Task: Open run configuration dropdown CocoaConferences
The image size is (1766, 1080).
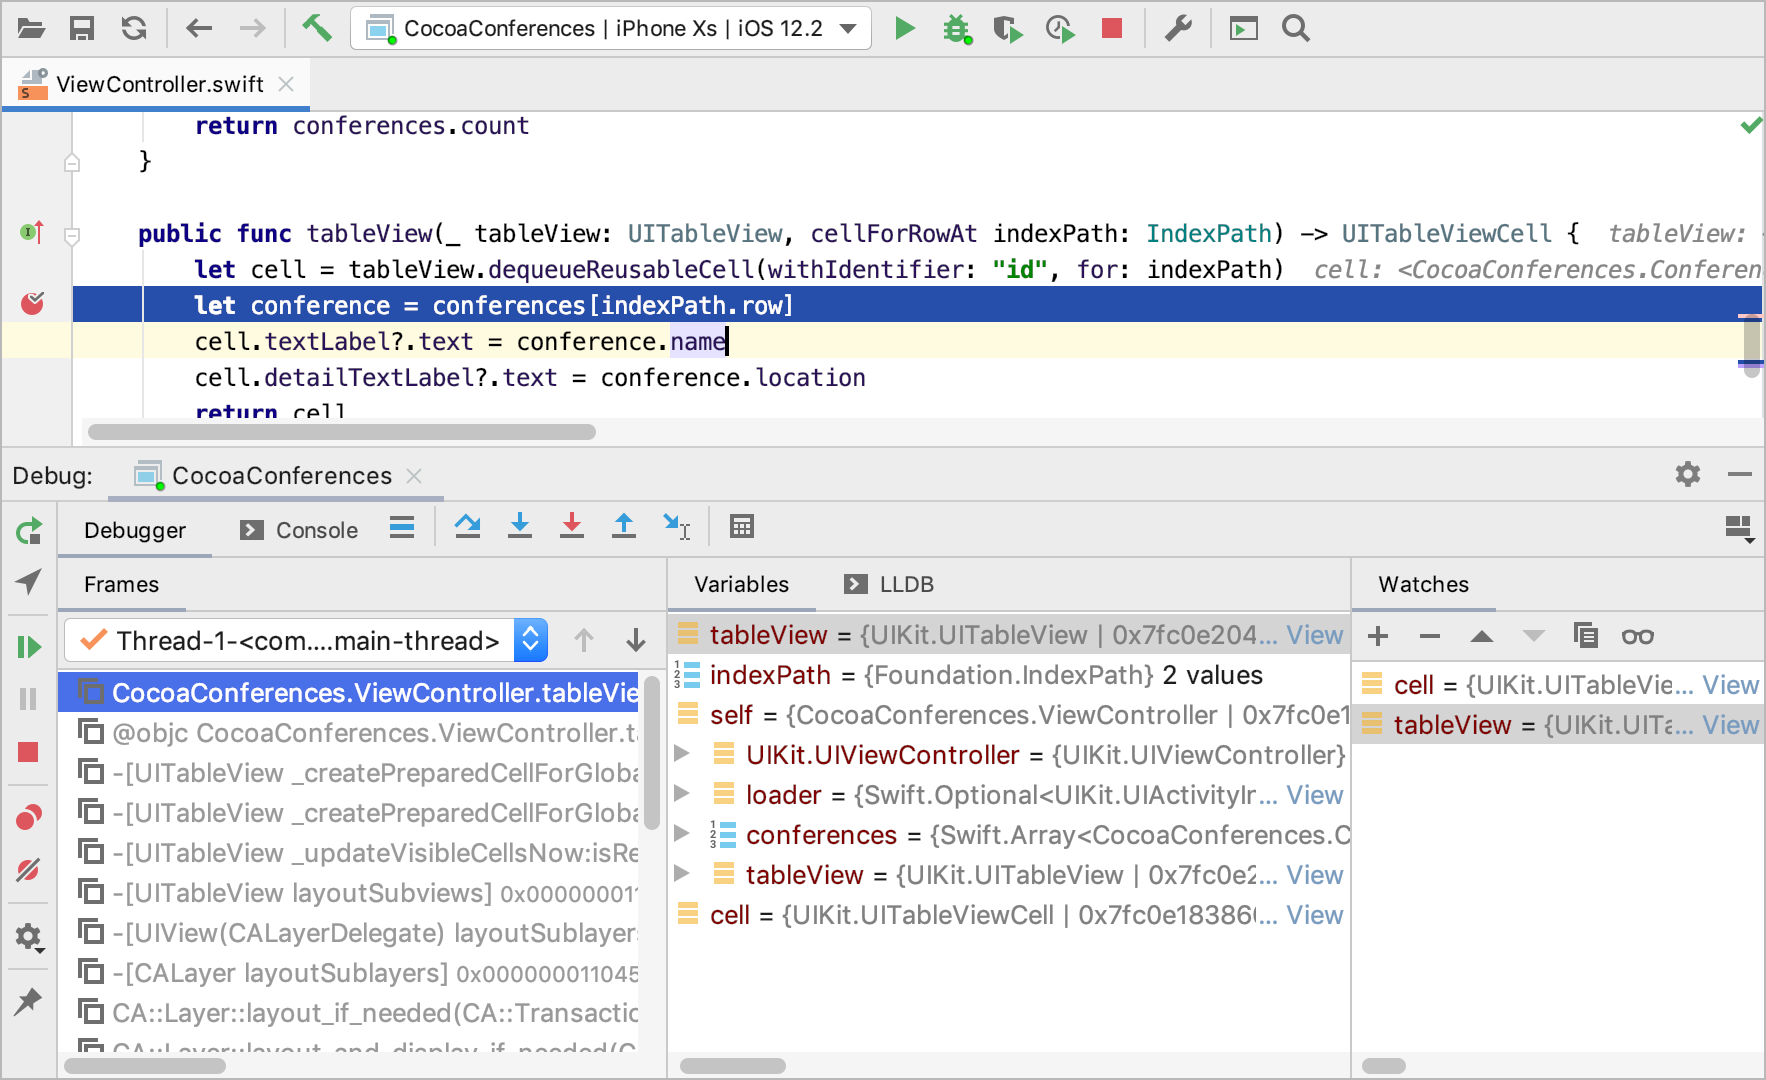Action: [x=611, y=28]
